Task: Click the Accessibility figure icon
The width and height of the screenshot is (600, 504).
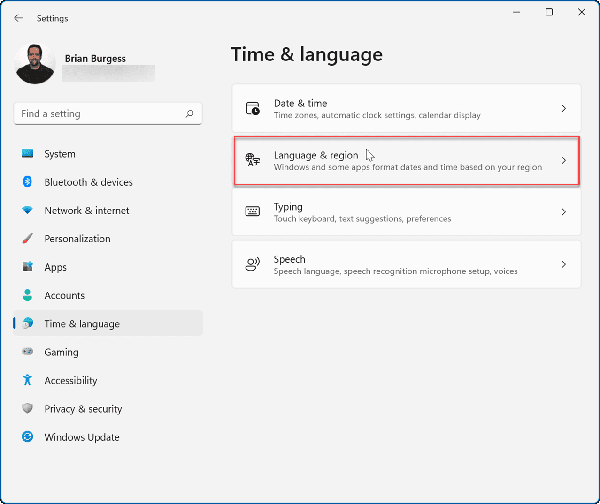Action: tap(28, 380)
